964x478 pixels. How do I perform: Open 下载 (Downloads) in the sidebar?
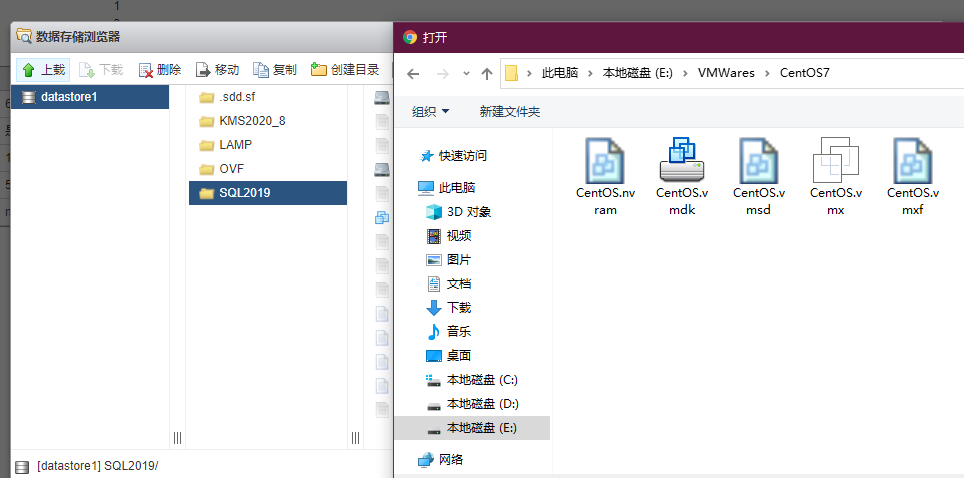coord(449,308)
